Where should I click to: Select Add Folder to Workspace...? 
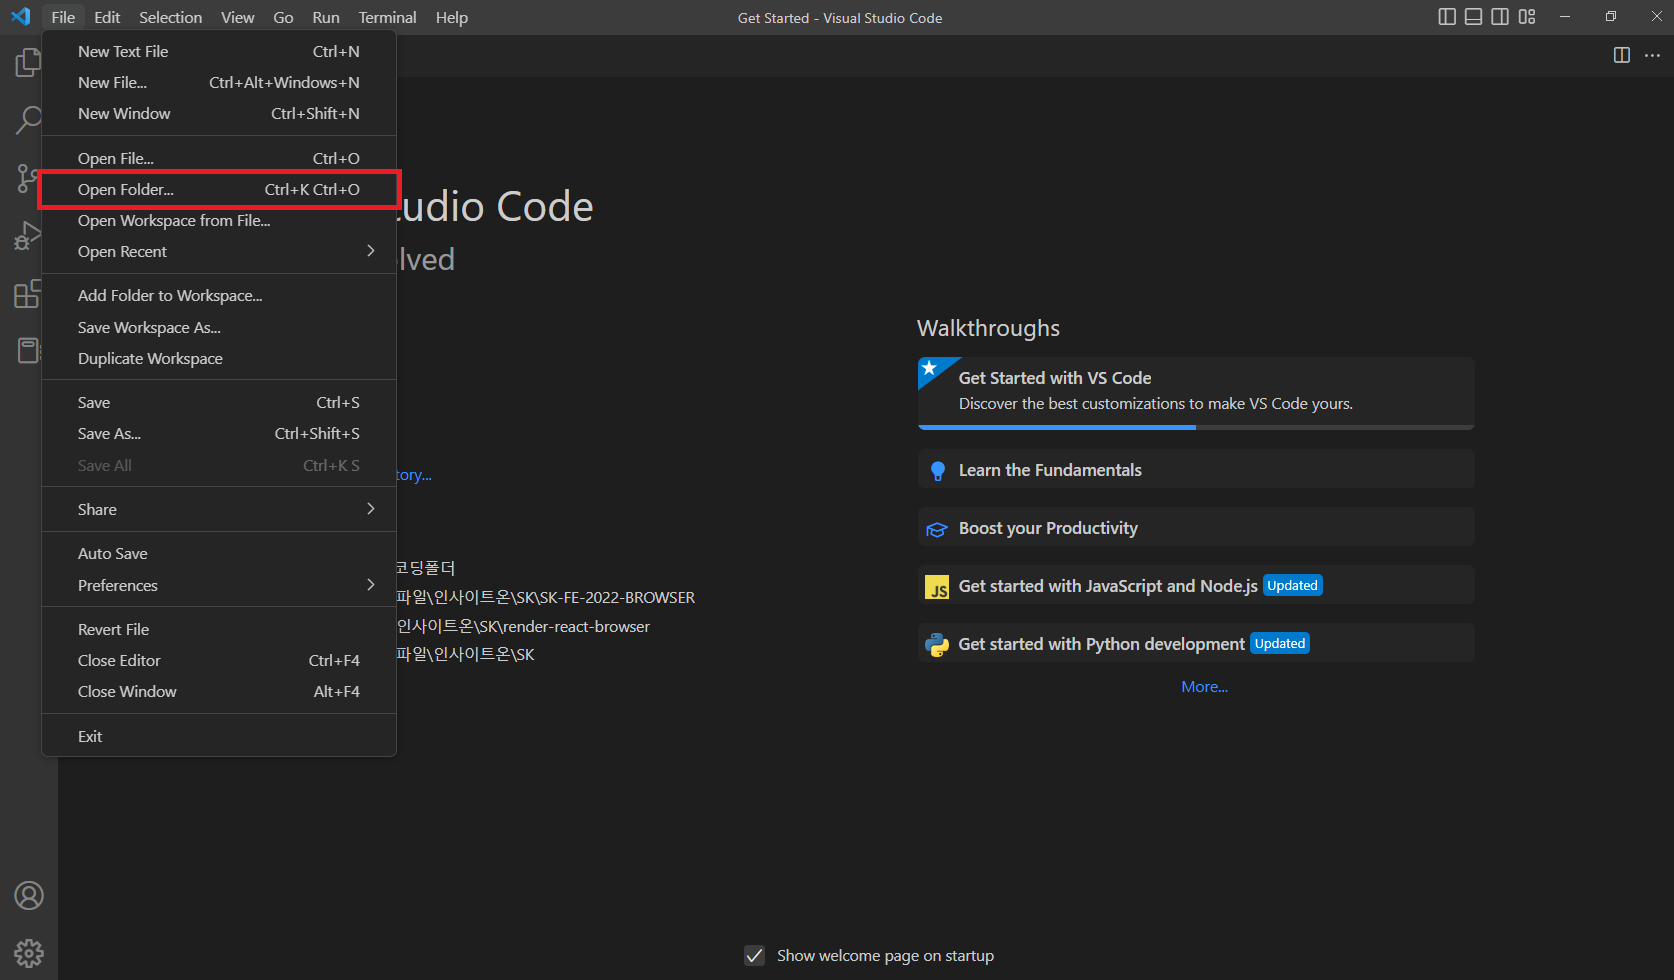219,295
